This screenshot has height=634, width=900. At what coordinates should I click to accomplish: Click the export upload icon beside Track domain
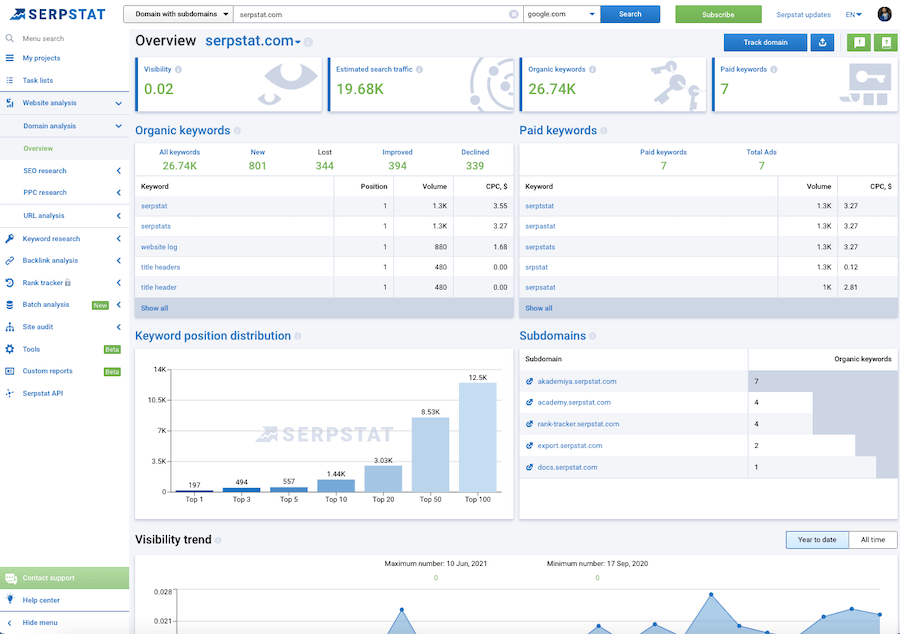point(822,42)
